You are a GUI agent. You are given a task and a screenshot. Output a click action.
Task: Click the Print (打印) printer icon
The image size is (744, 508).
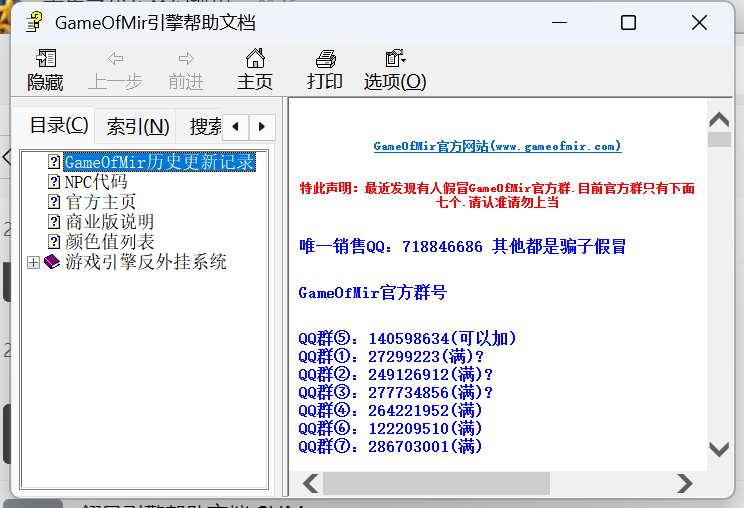326,59
